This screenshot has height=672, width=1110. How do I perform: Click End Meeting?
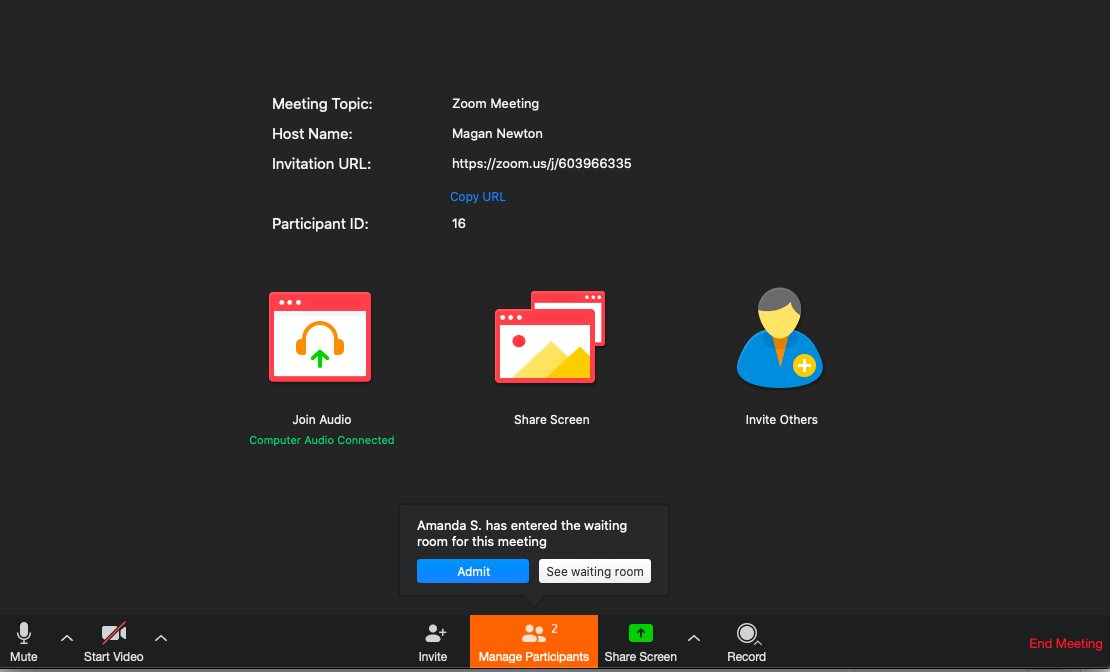1065,644
